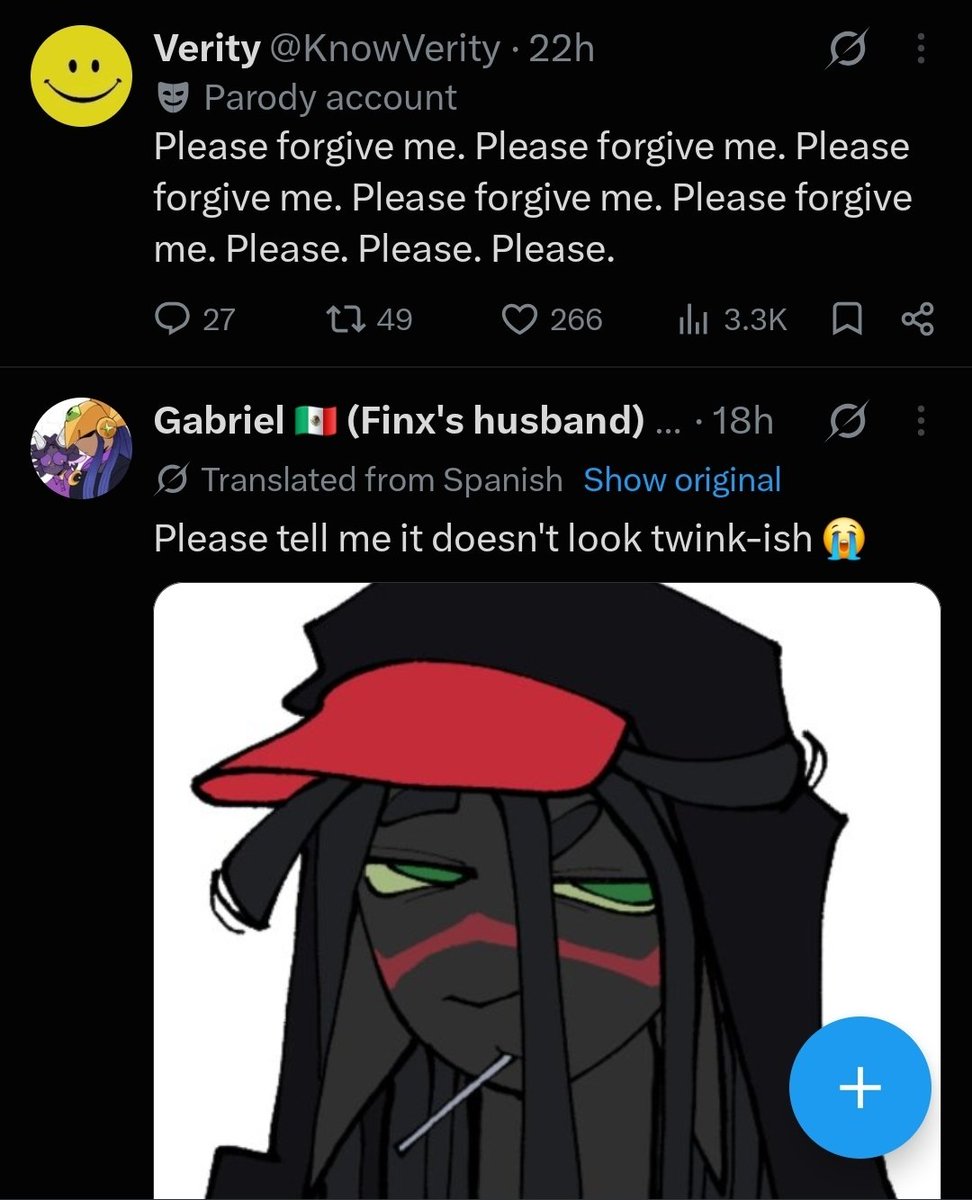Show original Spanish text

click(682, 480)
